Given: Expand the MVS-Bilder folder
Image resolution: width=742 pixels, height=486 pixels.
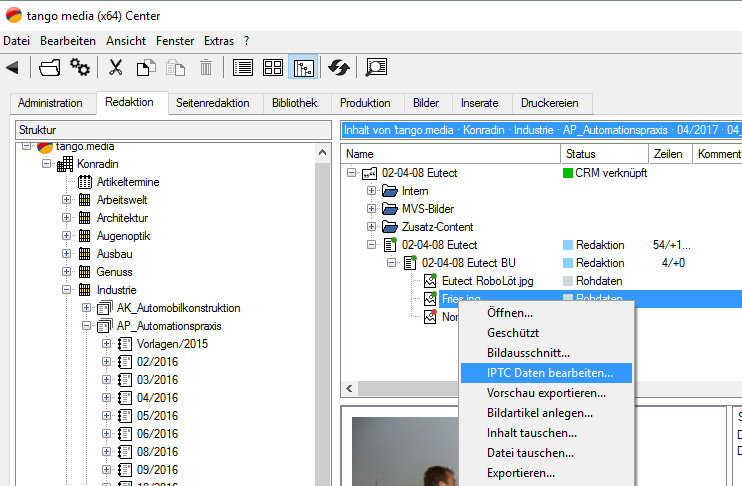Looking at the screenshot, I should pos(371,209).
